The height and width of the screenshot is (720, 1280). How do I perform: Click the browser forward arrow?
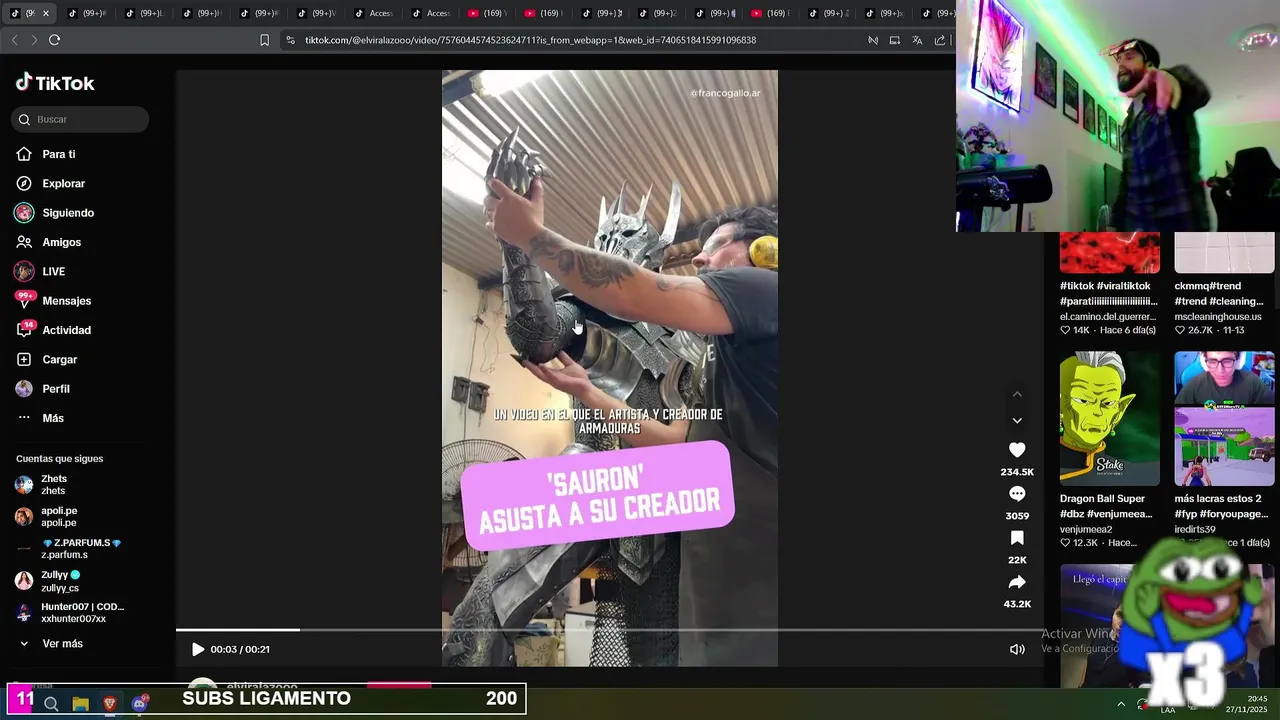pyautogui.click(x=34, y=40)
